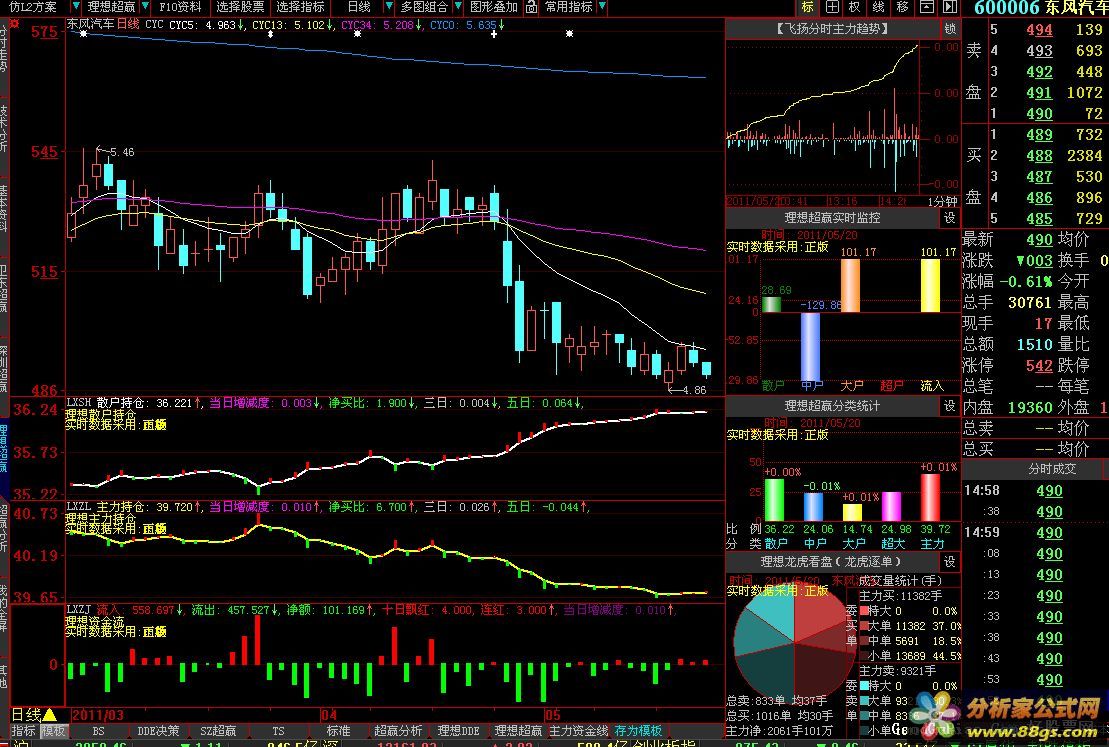Click the 线 (line drawing) toolbar icon
This screenshot has height=747, width=1109.
click(878, 7)
